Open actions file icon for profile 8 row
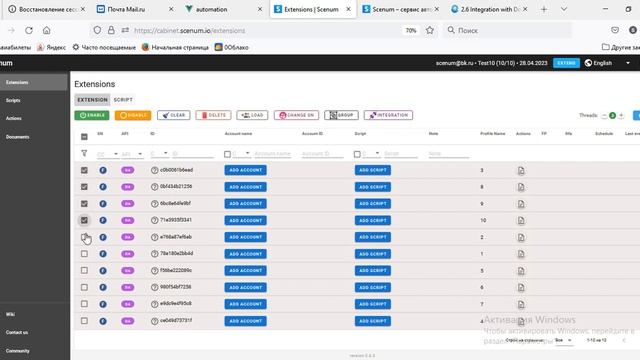This screenshot has height=360, width=640. pos(521,187)
